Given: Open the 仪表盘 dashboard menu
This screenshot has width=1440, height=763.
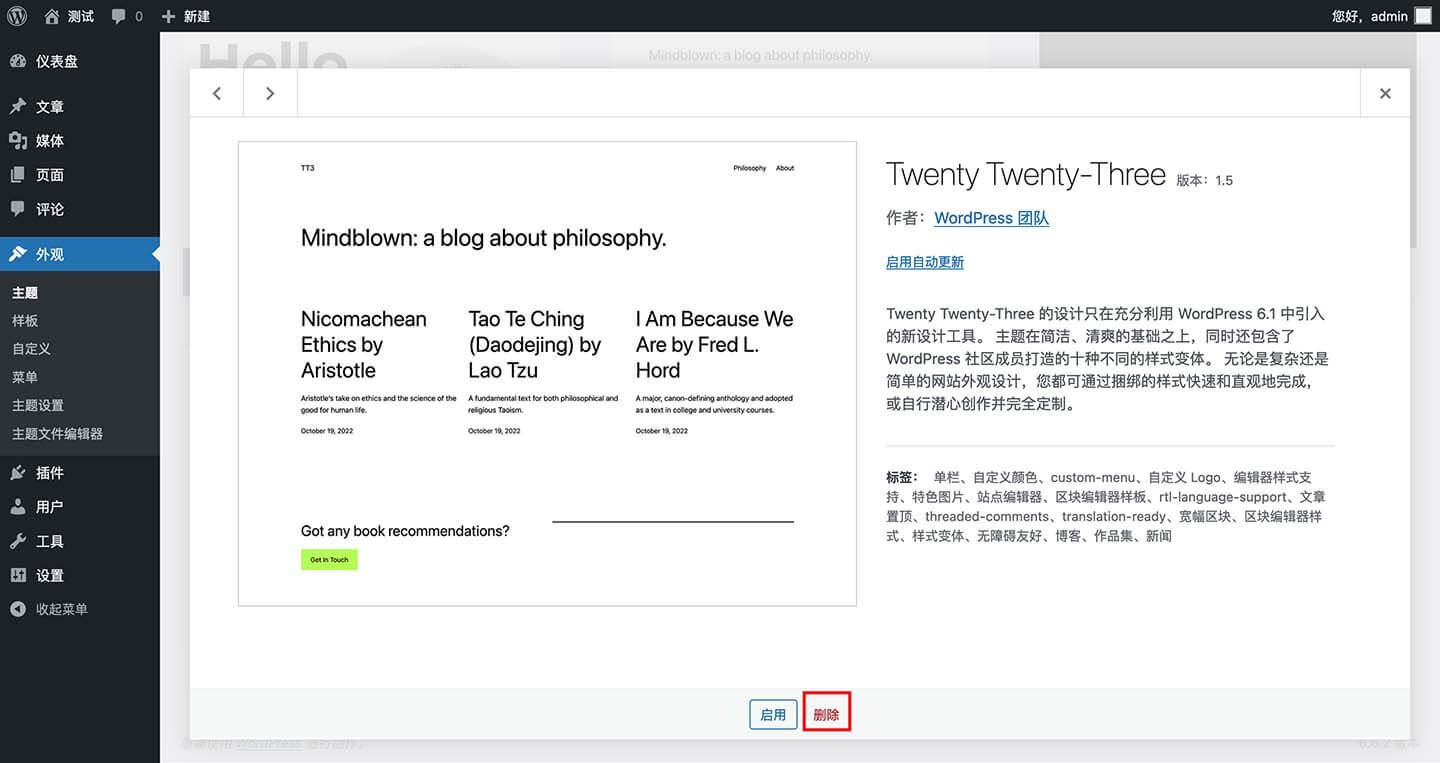Looking at the screenshot, I should pyautogui.click(x=80, y=61).
